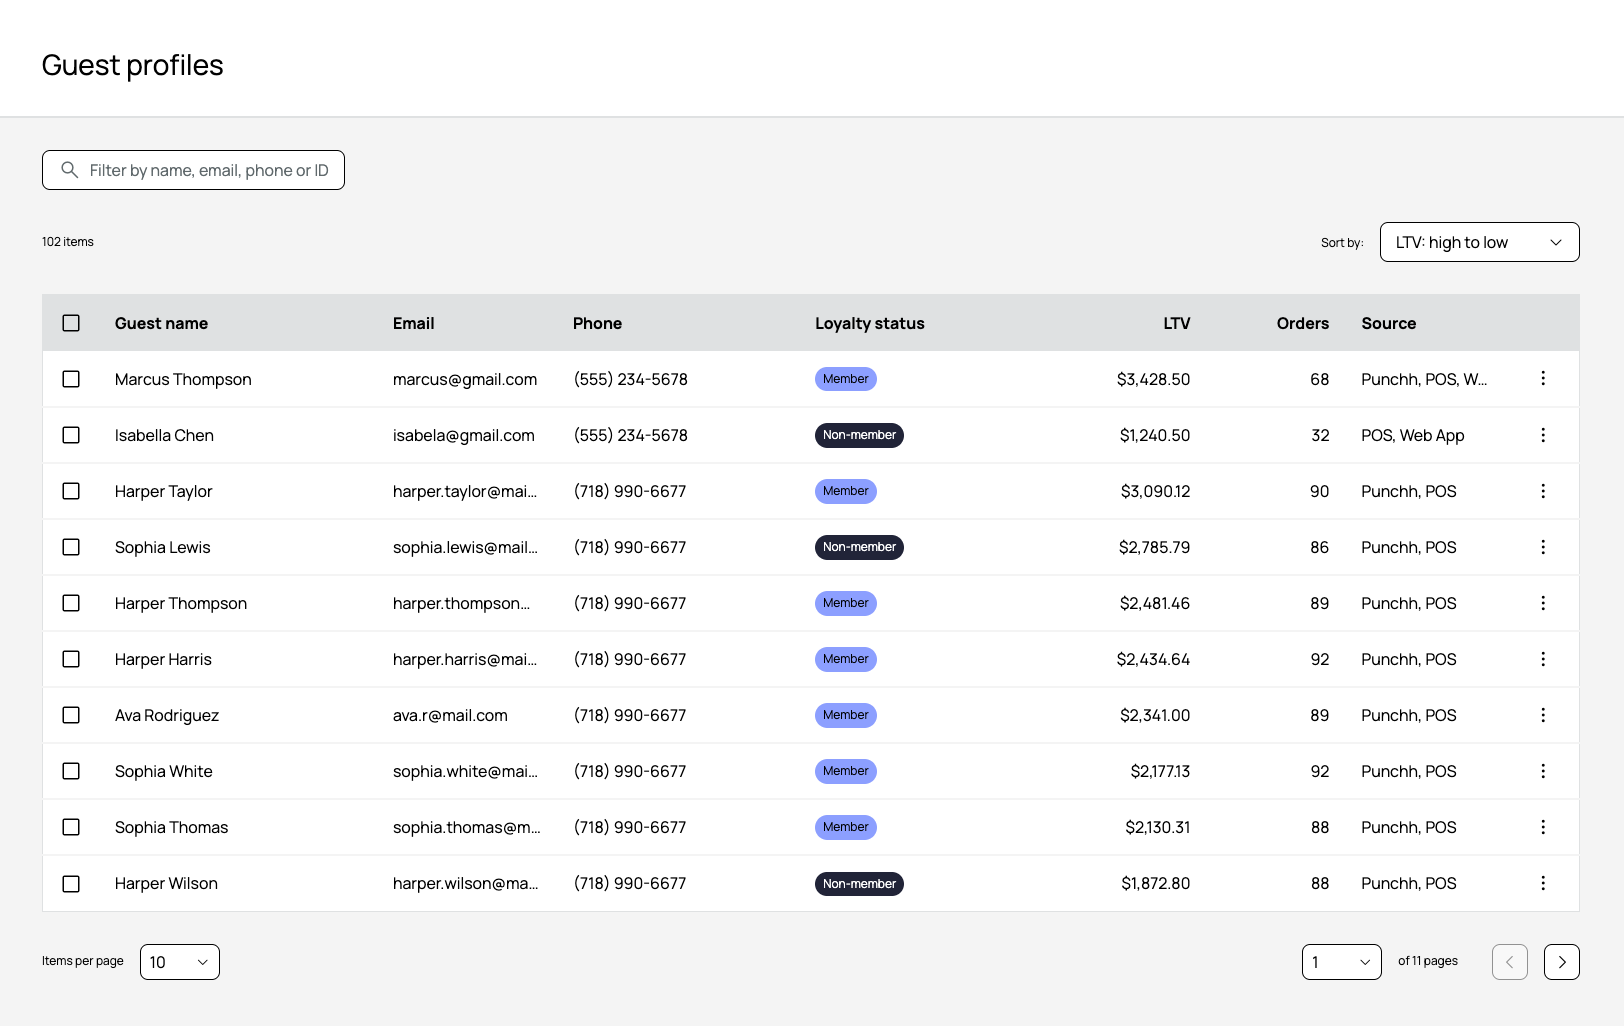This screenshot has height=1026, width=1624.
Task: Open the page number selector dropdown
Action: 1342,962
